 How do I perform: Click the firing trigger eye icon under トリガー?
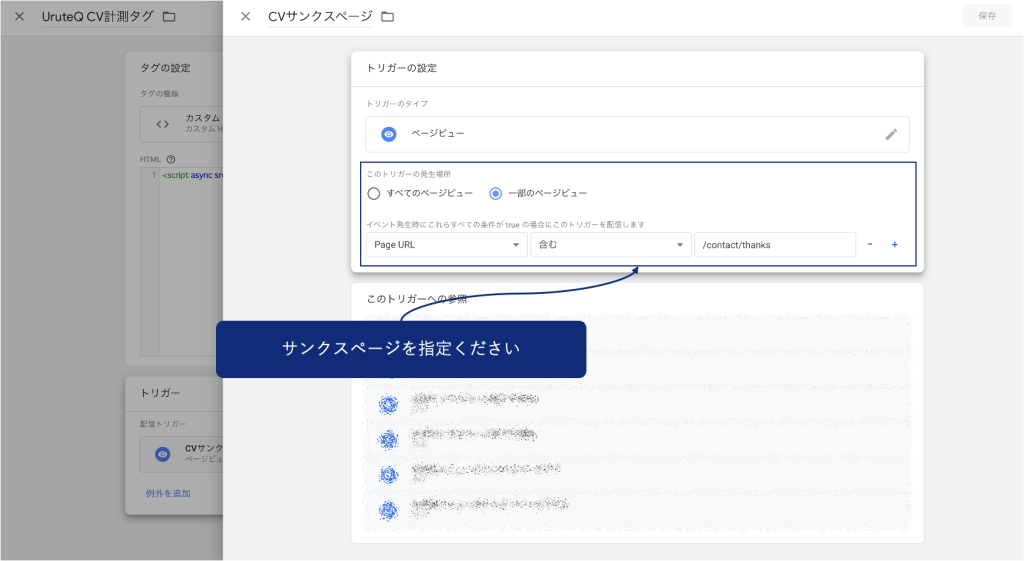pos(163,454)
